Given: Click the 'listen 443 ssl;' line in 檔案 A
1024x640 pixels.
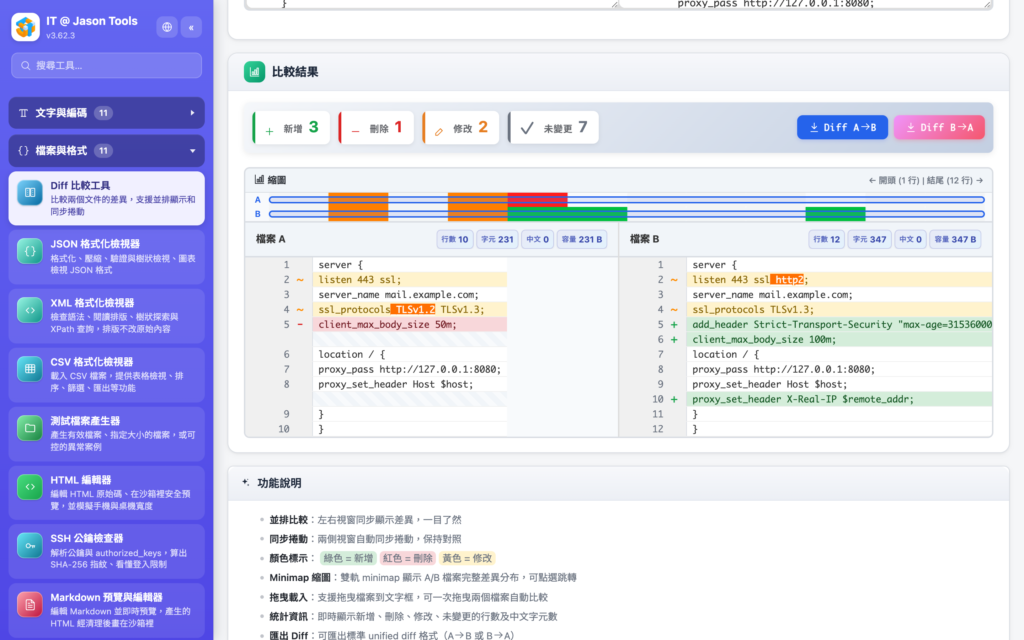Looking at the screenshot, I should [x=409, y=280].
